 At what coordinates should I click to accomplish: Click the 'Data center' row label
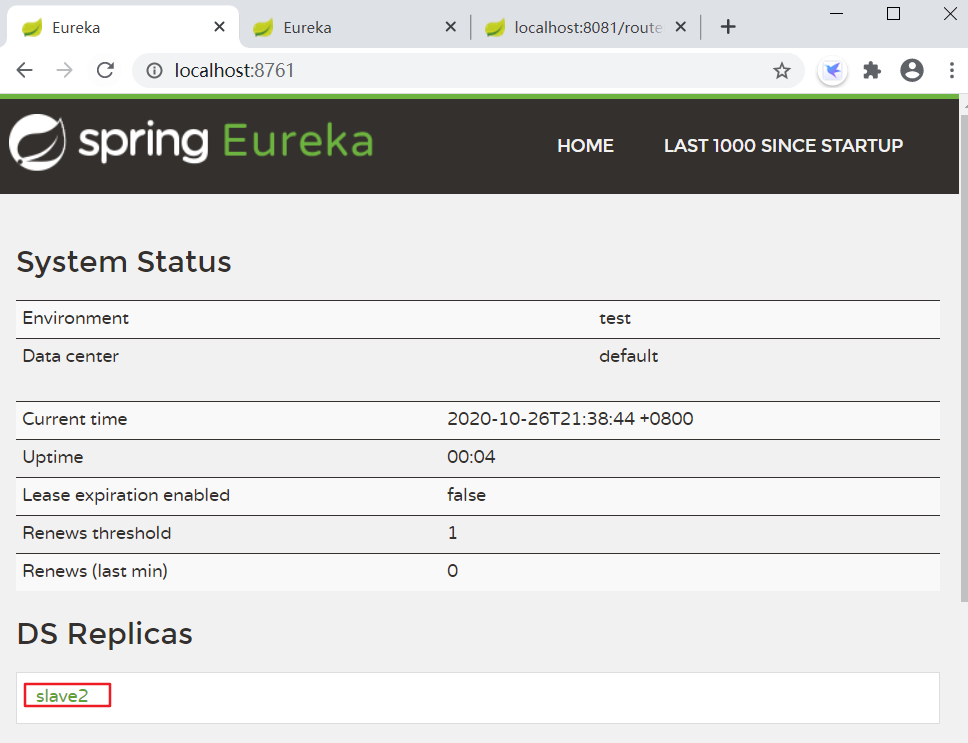(70, 356)
